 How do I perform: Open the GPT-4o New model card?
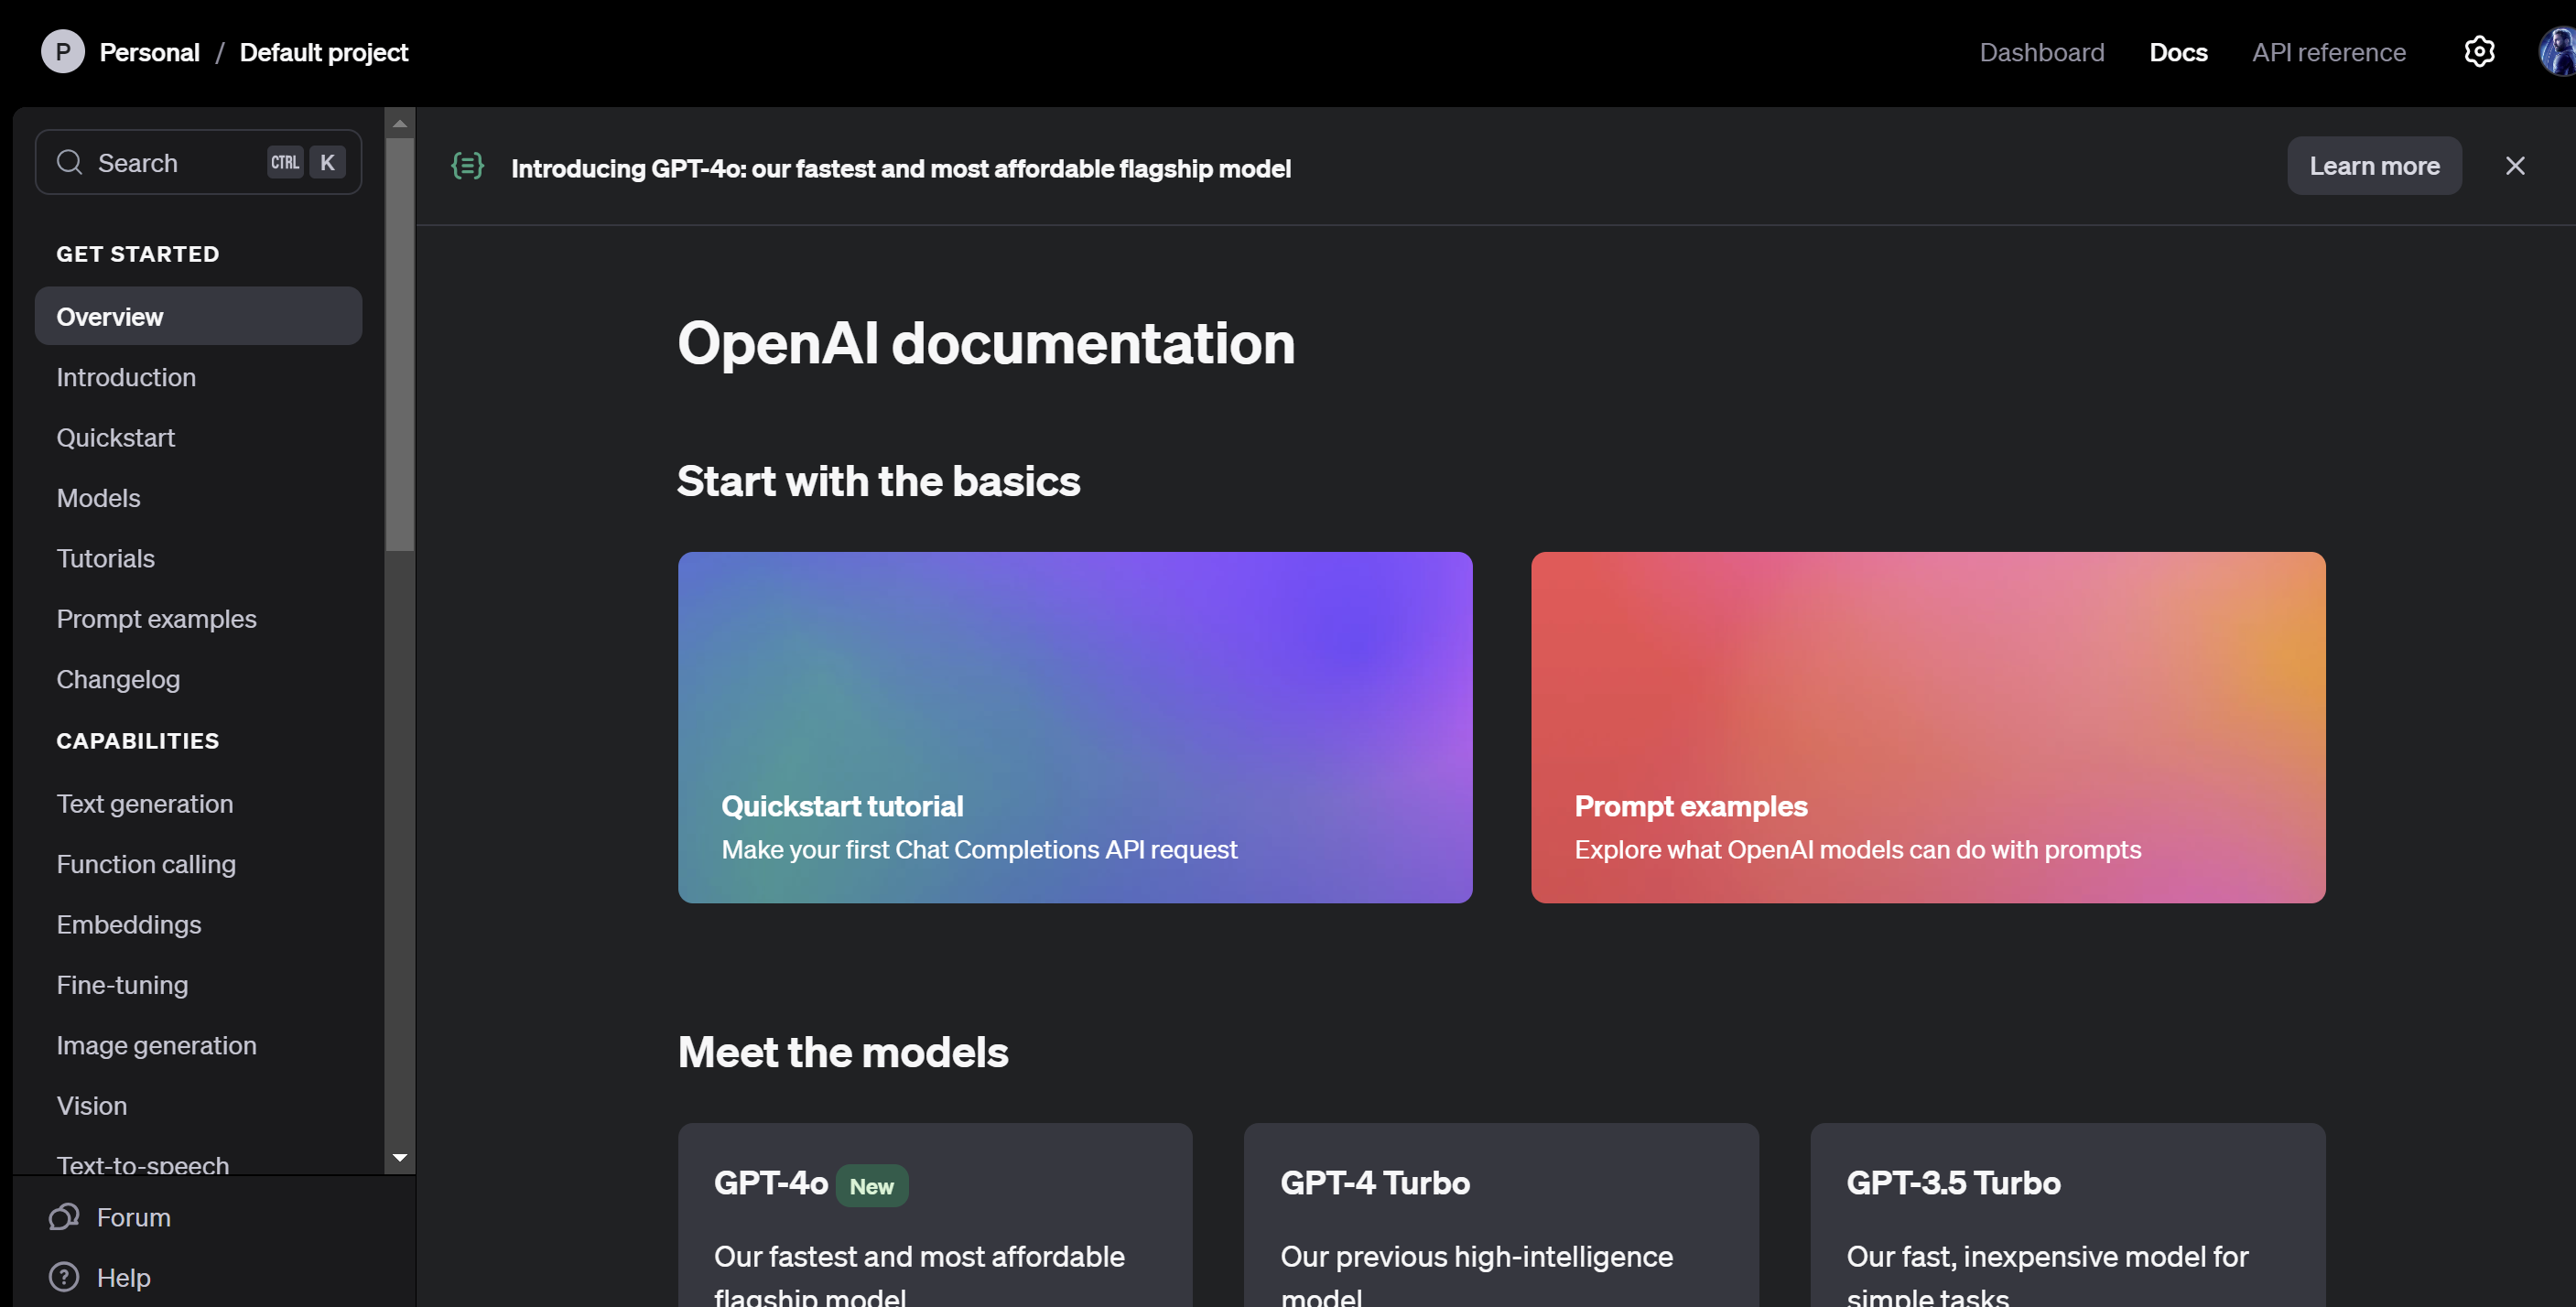(x=934, y=1215)
